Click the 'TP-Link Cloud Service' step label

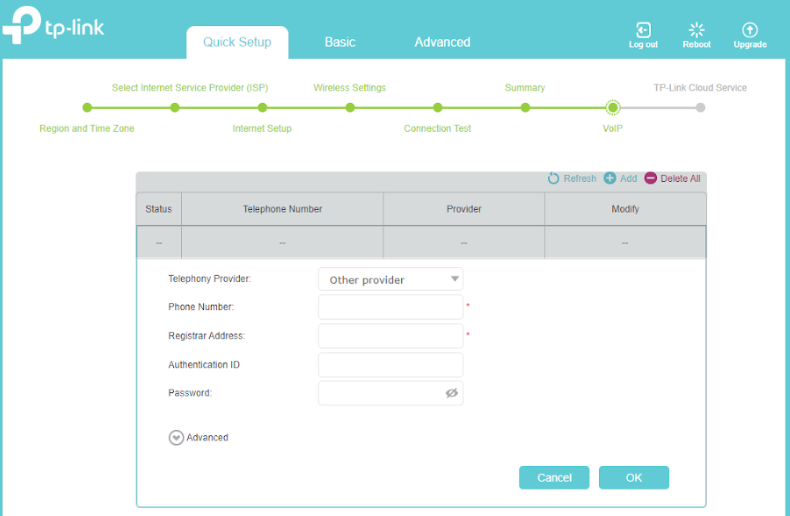pyautogui.click(x=700, y=88)
